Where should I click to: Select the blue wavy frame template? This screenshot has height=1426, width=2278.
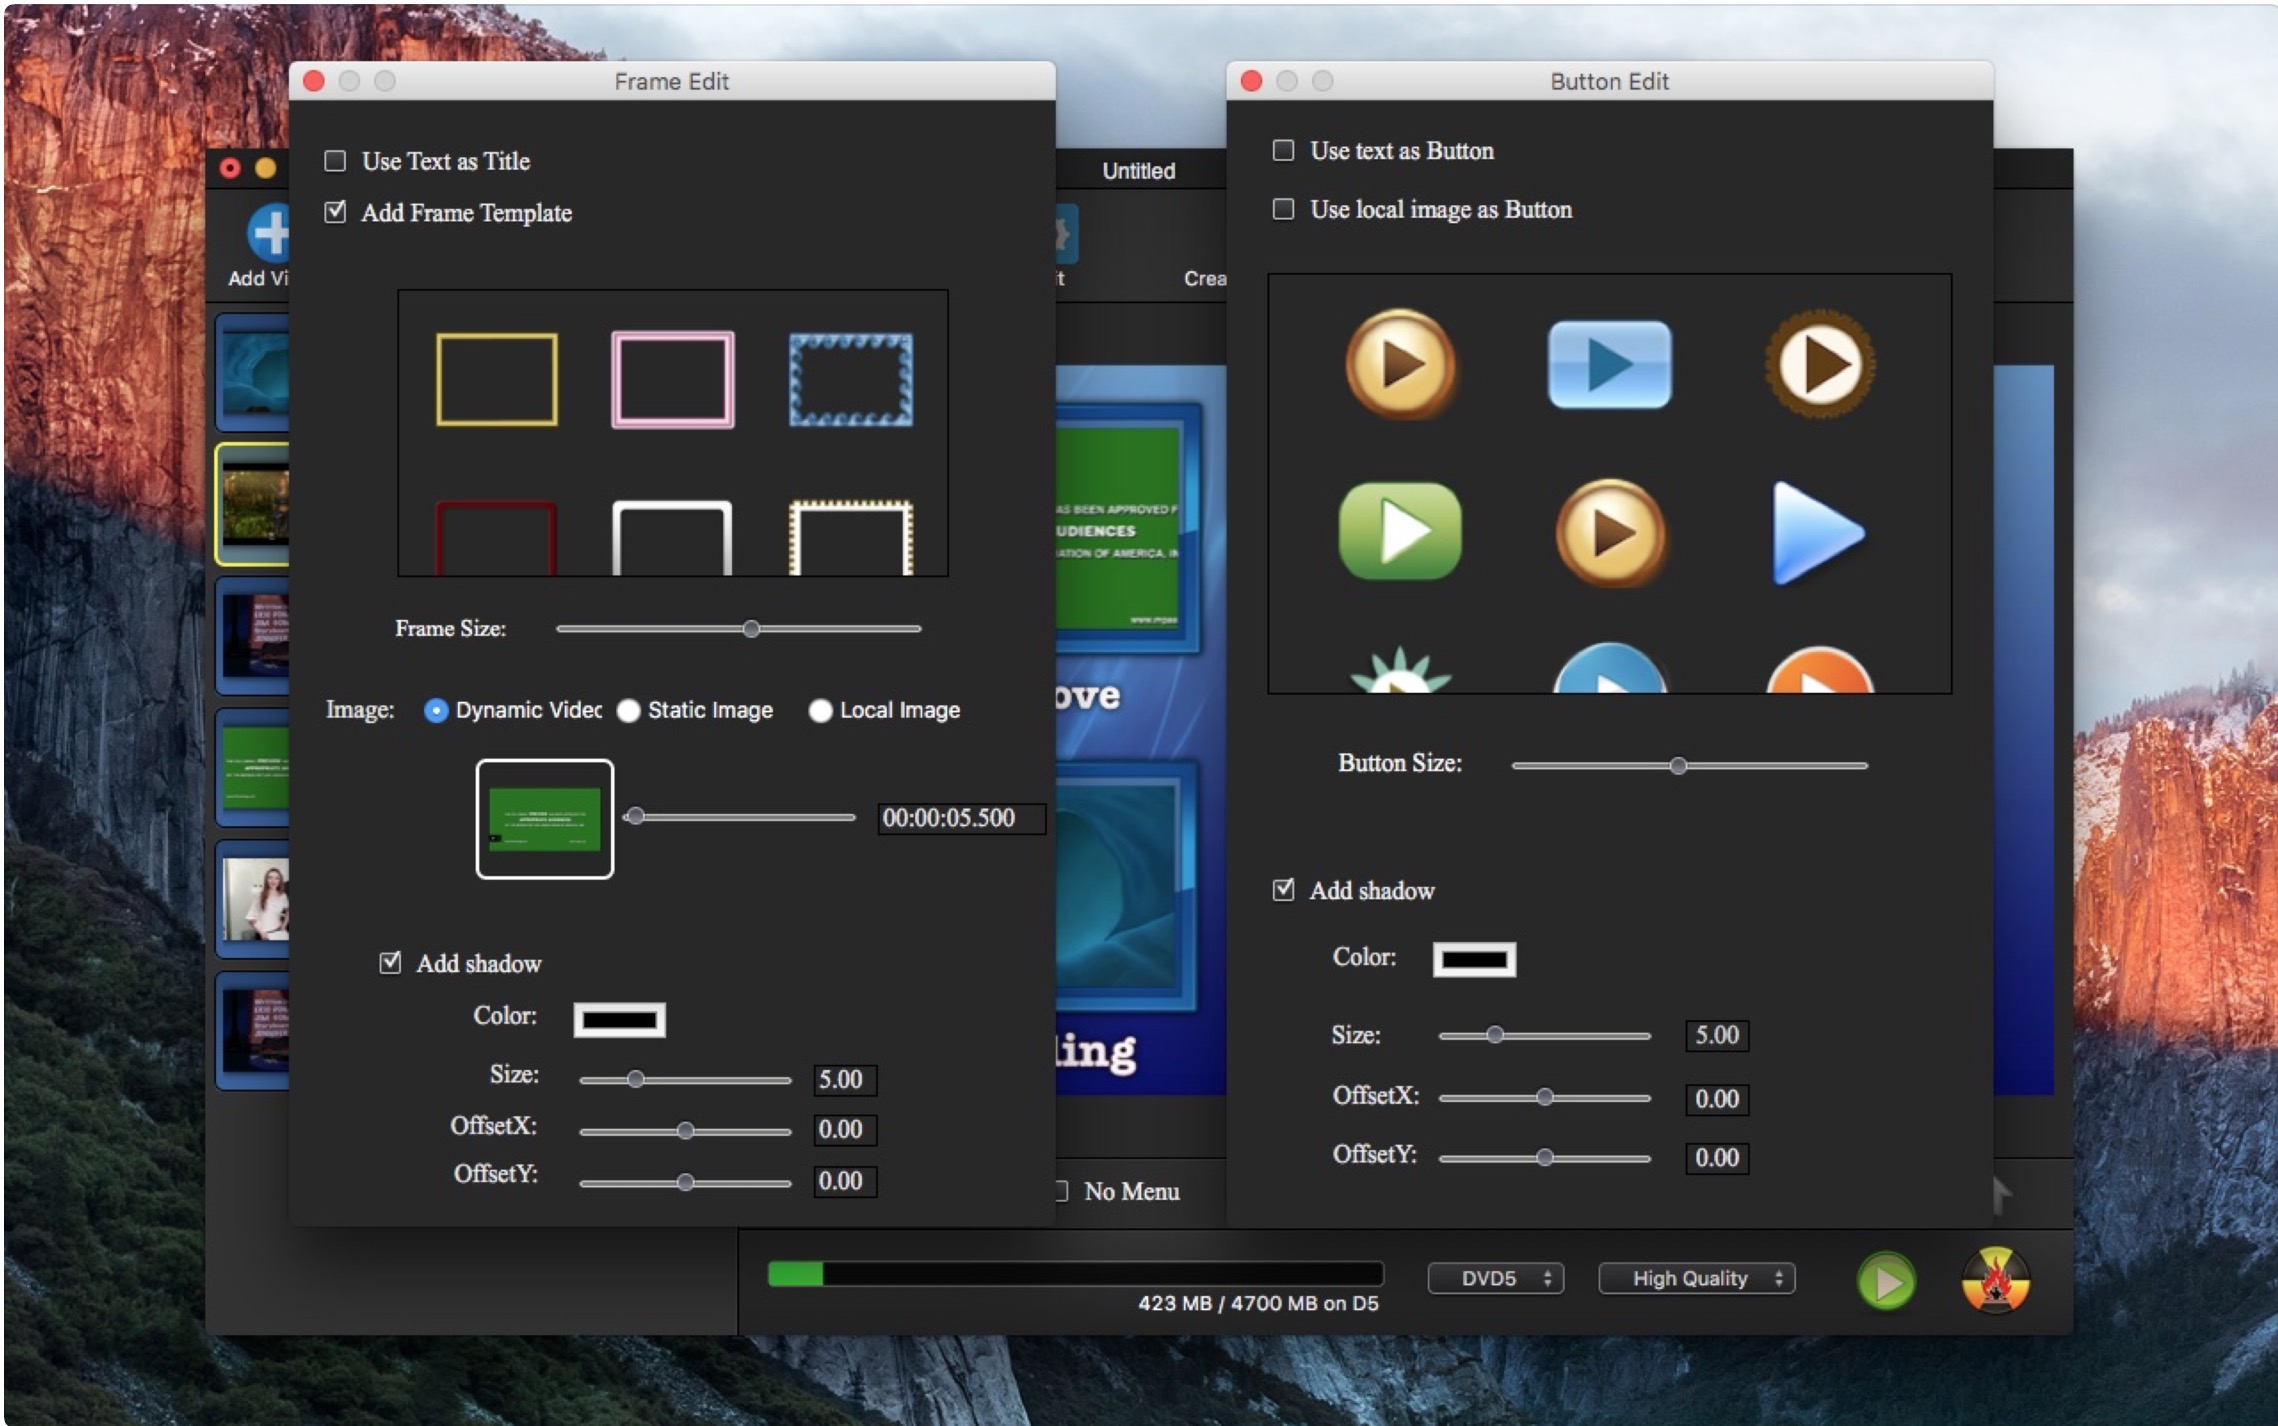[x=850, y=379]
